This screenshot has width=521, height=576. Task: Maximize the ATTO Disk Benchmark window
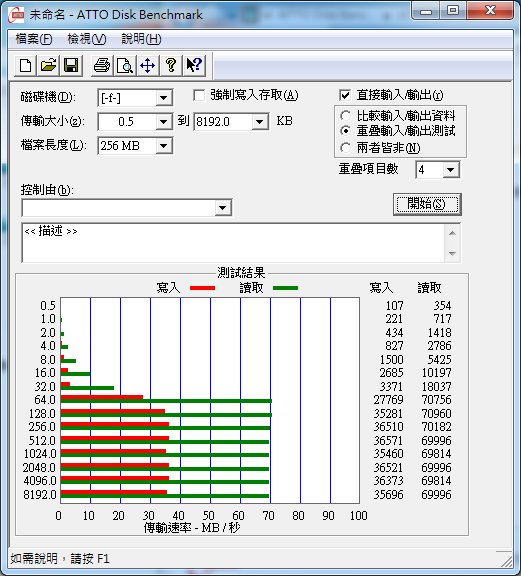coord(453,10)
